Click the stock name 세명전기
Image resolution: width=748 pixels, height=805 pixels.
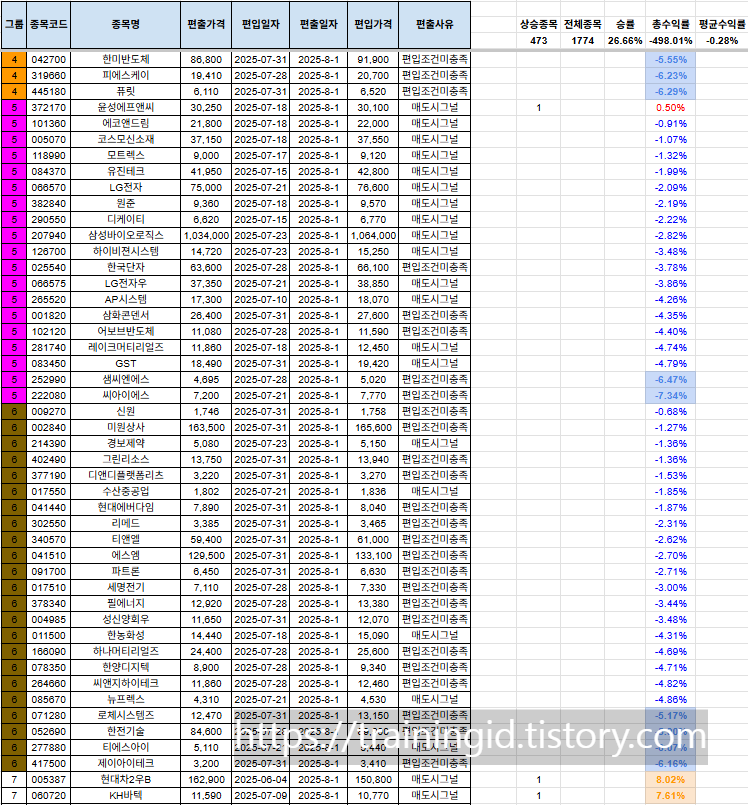[125, 587]
